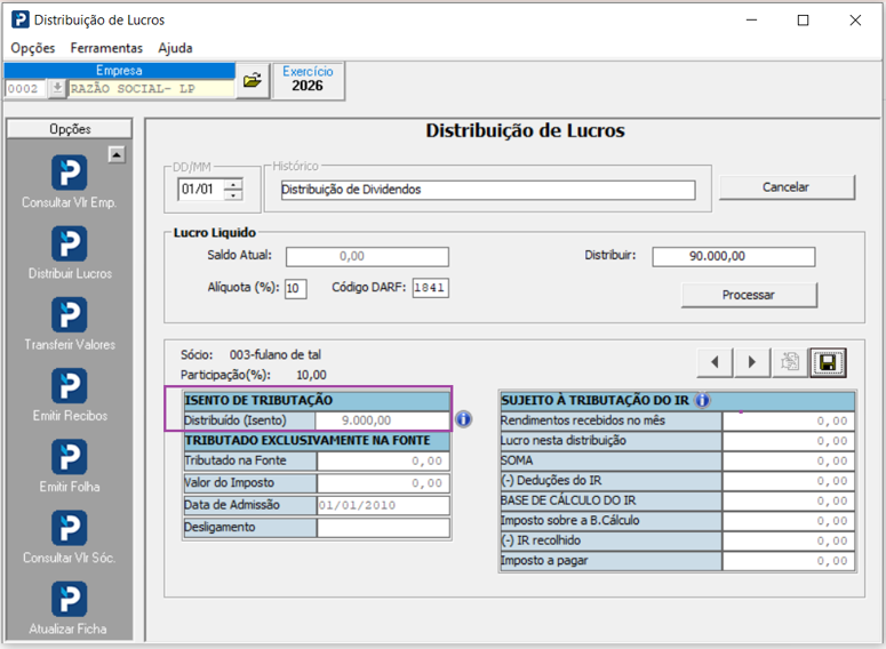Screen dimensions: 886x649
Task: Focus the Saldo Atual field
Action: [x=367, y=256]
